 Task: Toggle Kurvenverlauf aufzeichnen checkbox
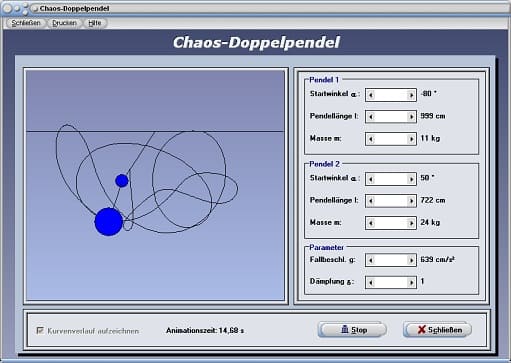(40, 331)
